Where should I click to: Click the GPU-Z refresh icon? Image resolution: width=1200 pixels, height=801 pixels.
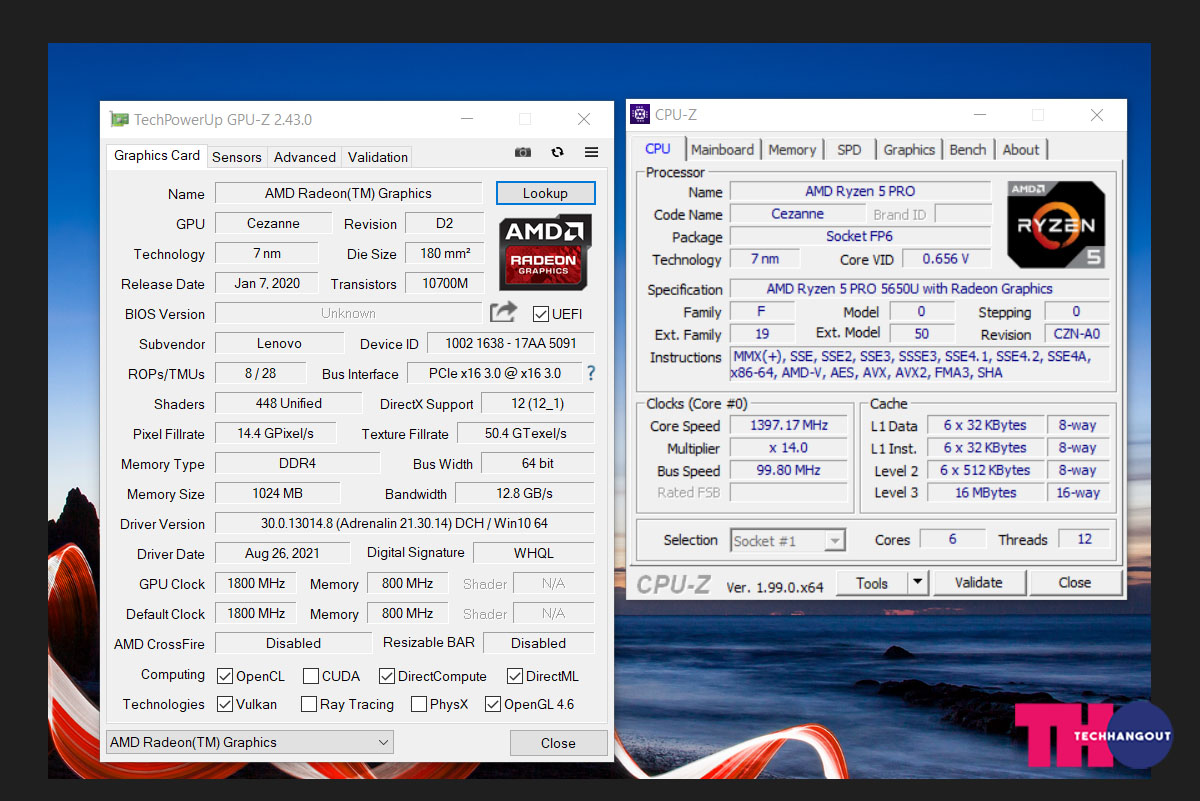pos(557,153)
